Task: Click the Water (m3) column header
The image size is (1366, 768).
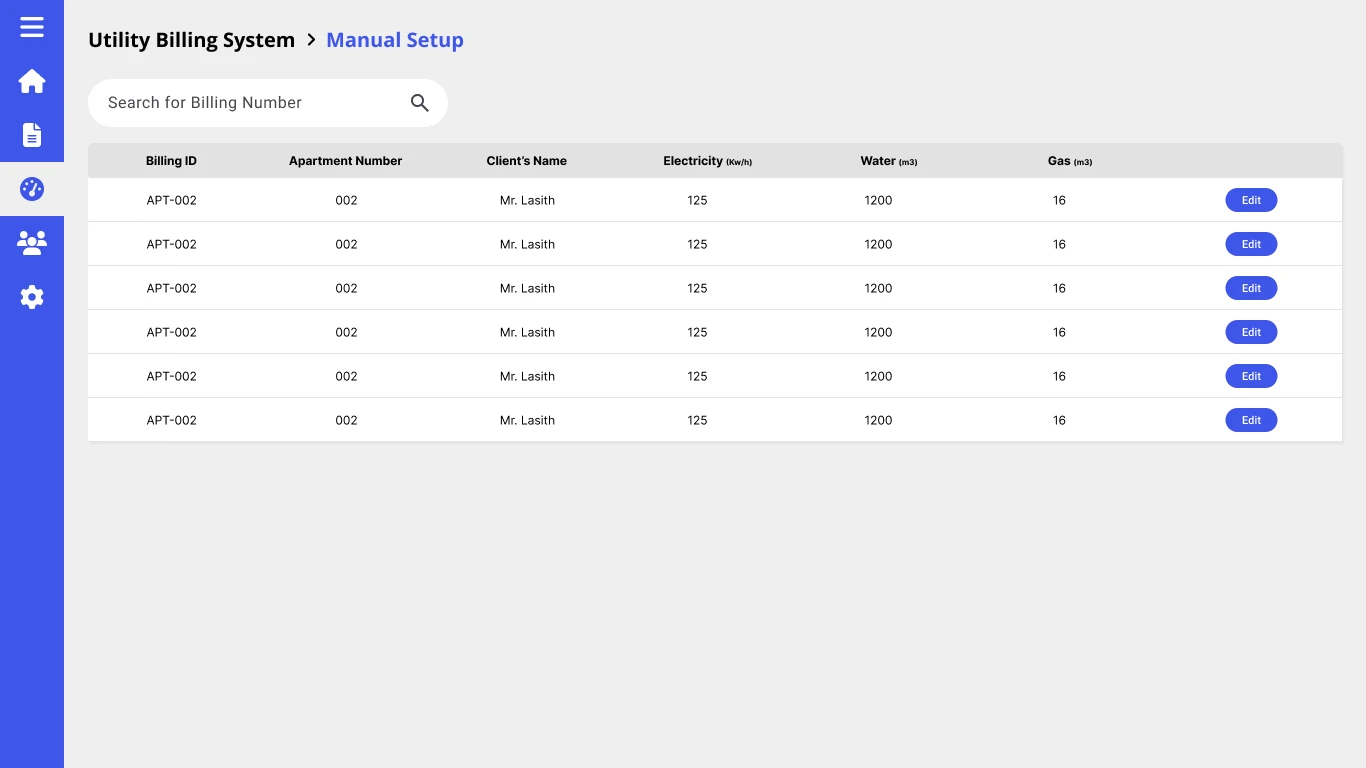Action: click(x=889, y=161)
